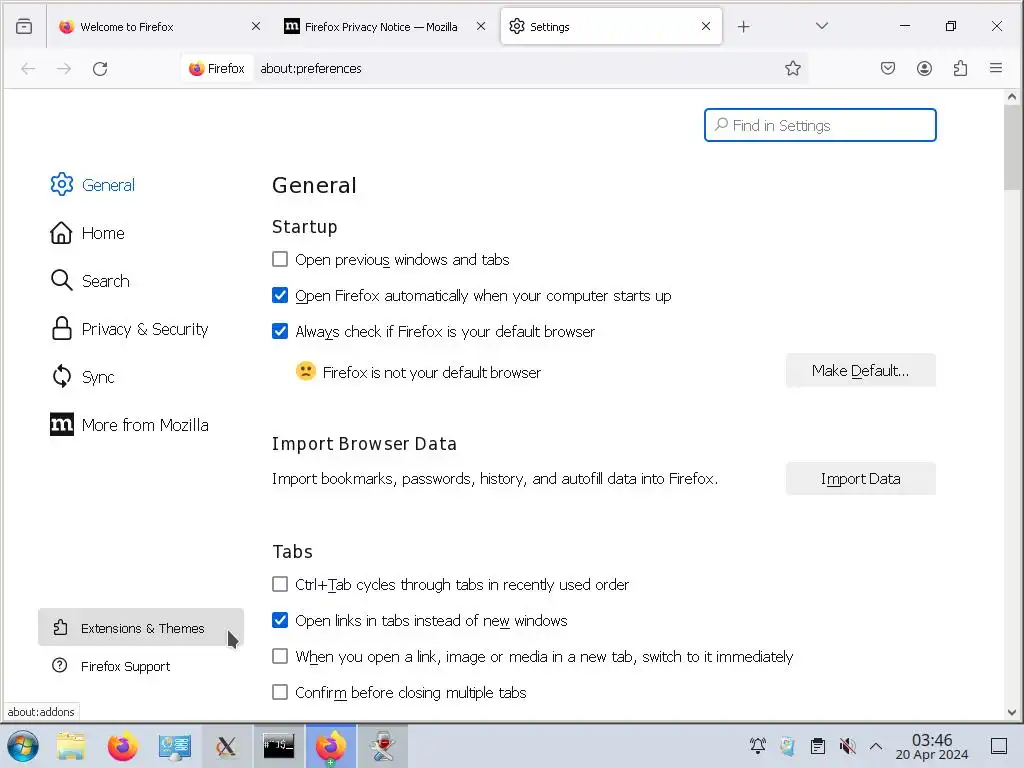Click the Import Data button
Viewport: 1024px width, 768px height.
pos(861,479)
